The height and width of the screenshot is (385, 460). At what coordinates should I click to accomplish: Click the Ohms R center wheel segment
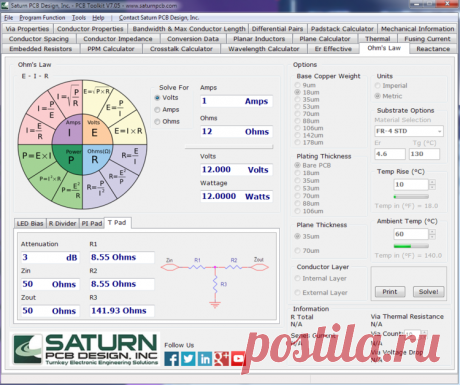(x=96, y=159)
